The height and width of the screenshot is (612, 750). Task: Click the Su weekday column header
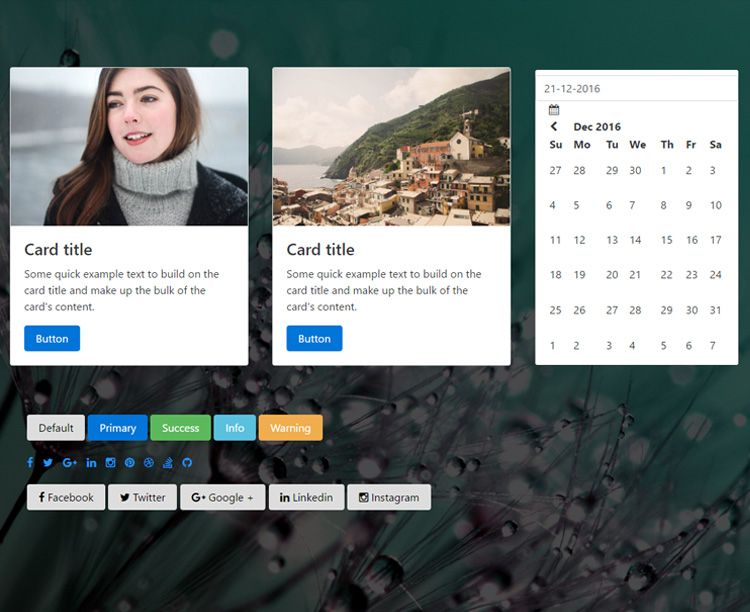tap(556, 145)
